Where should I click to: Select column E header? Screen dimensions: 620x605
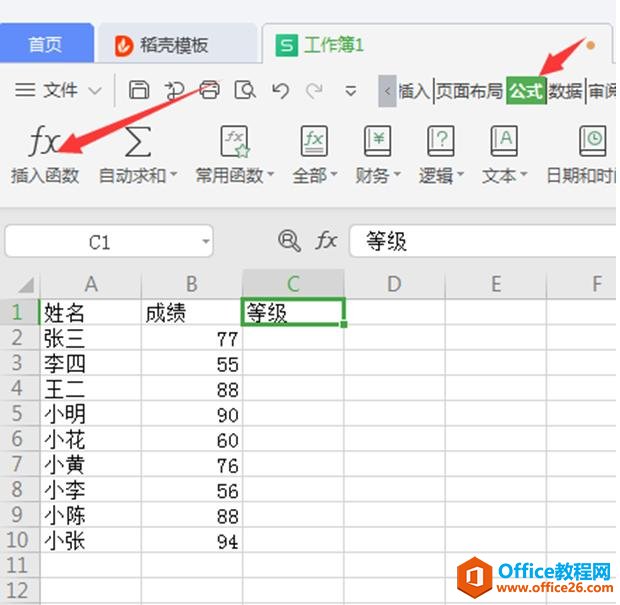[495, 284]
